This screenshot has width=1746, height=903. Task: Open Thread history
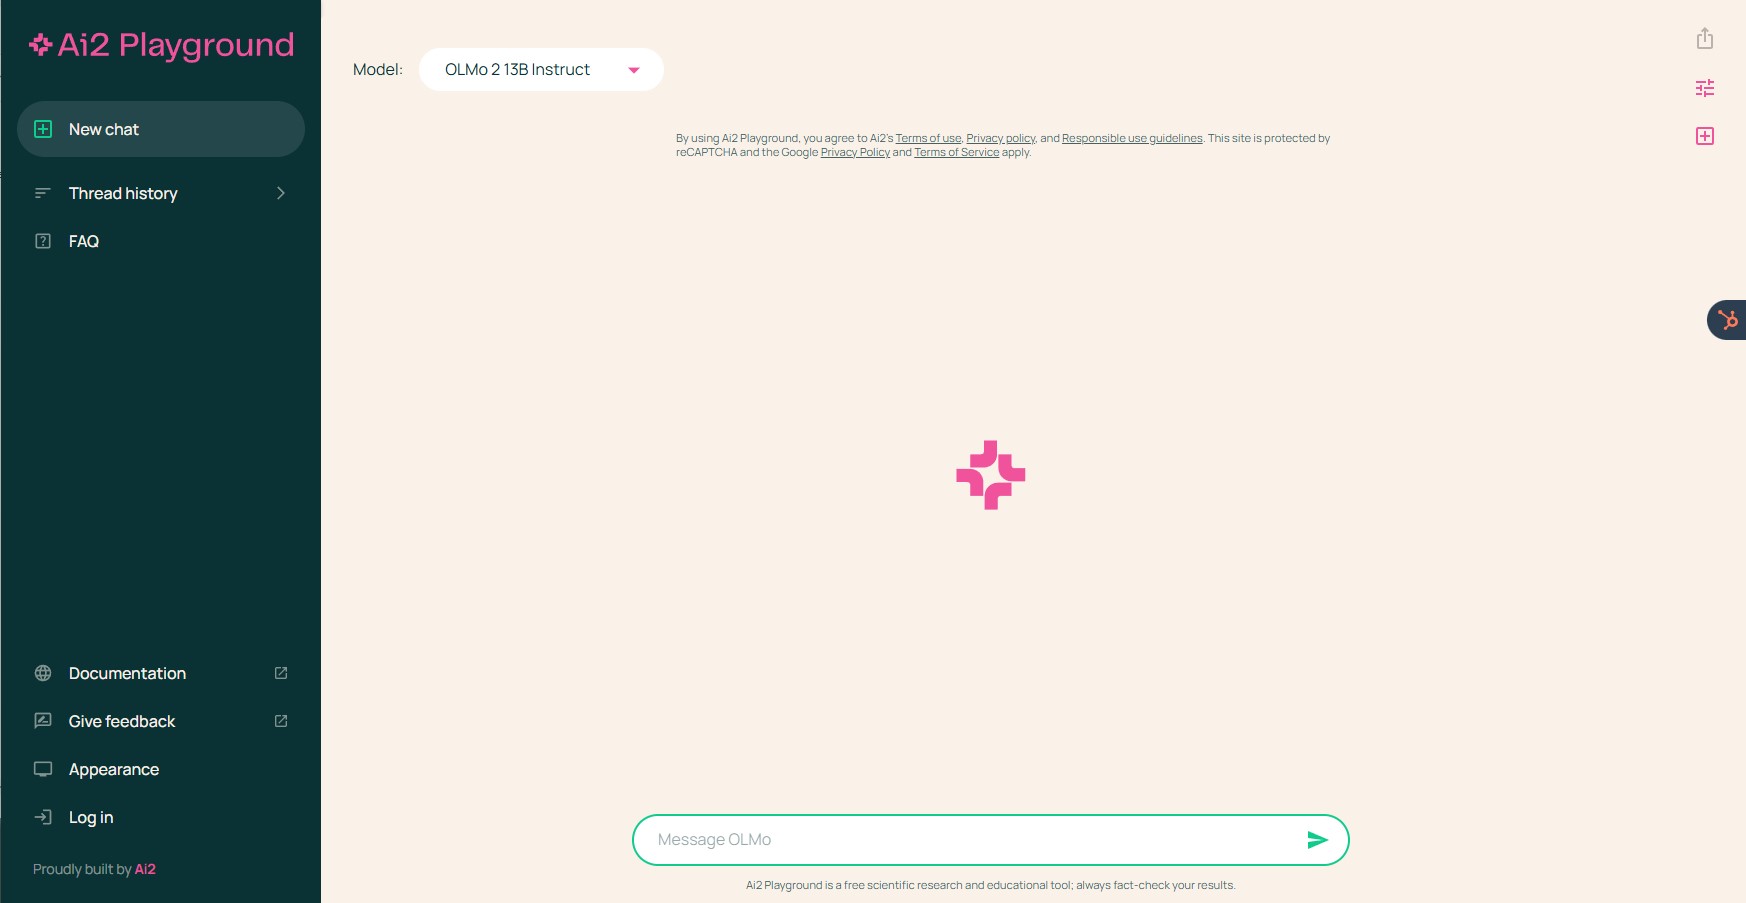point(161,193)
